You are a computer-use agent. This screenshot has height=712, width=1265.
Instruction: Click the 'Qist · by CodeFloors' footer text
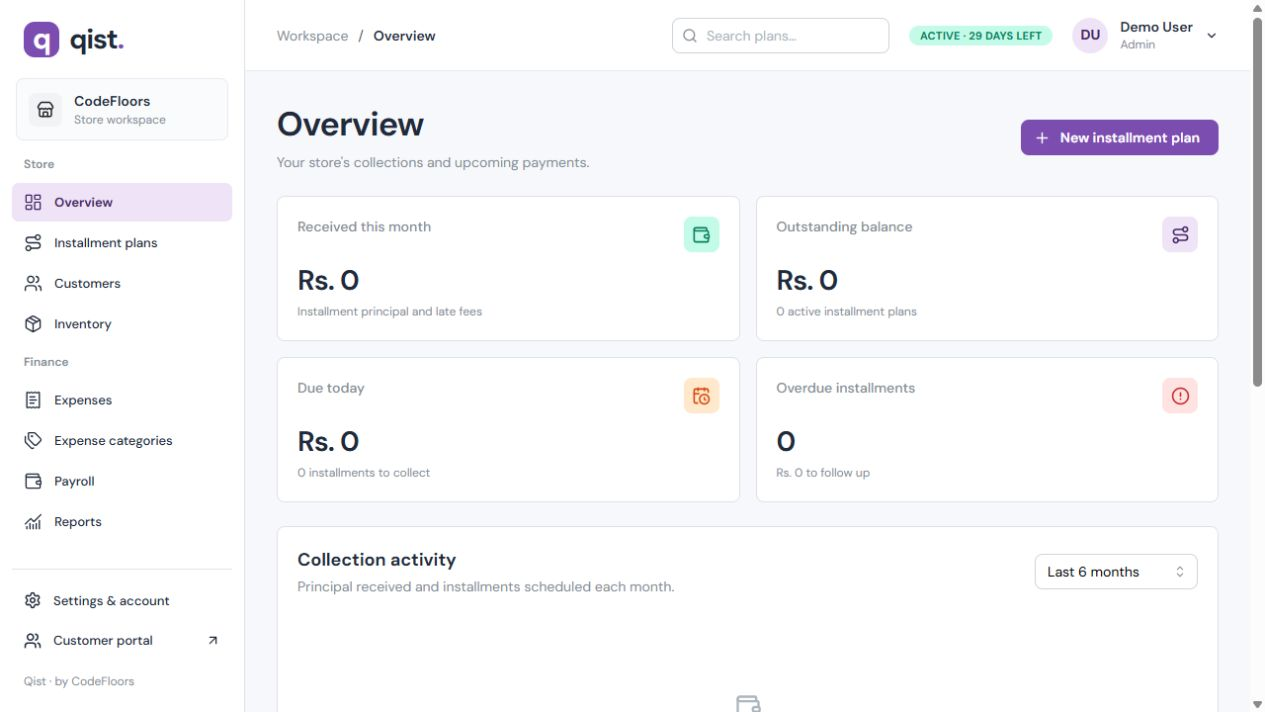[x=79, y=681]
